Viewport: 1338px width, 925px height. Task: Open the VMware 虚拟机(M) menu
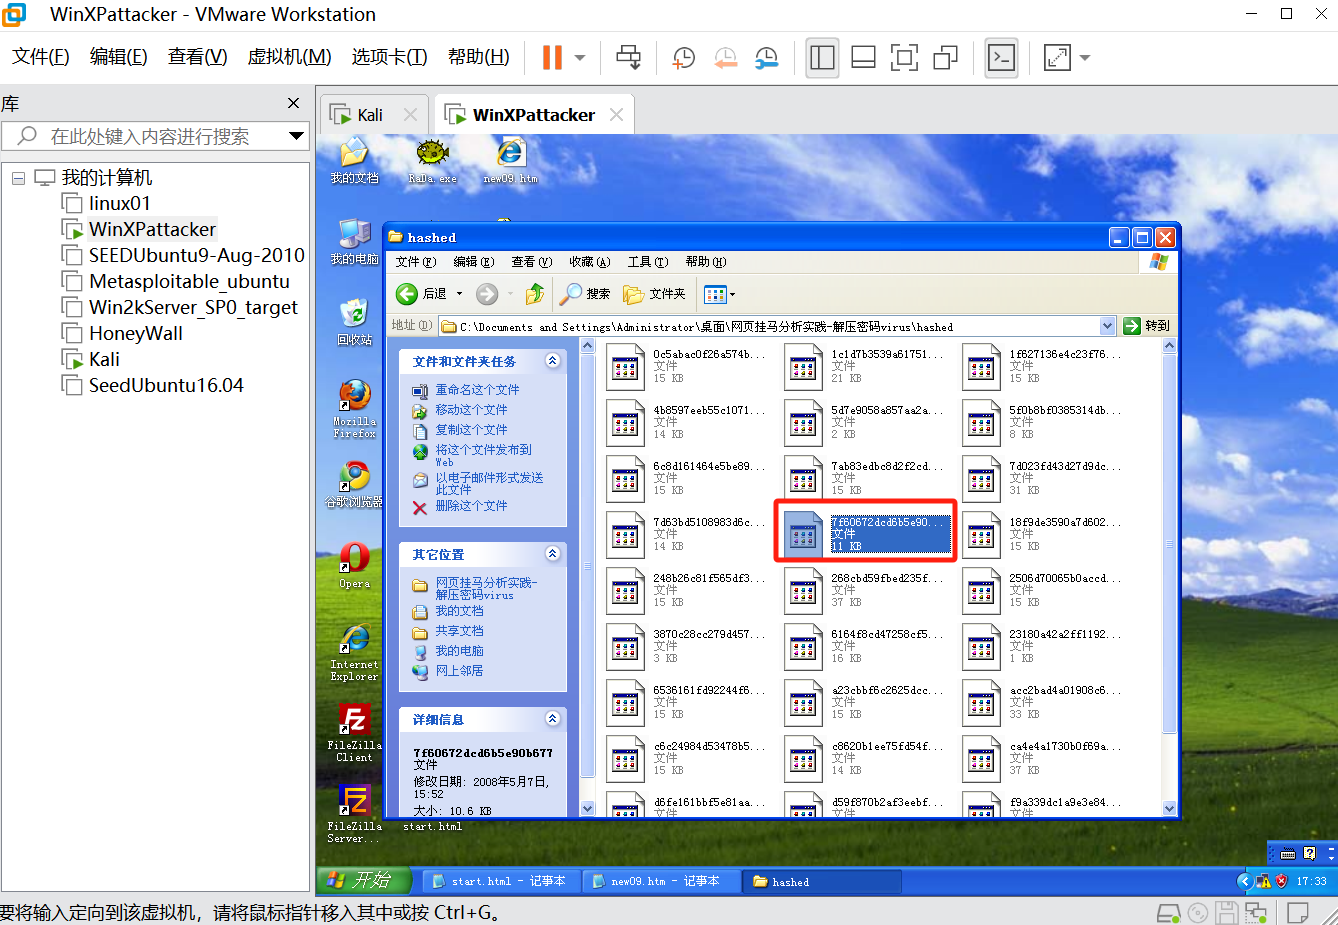click(x=290, y=57)
